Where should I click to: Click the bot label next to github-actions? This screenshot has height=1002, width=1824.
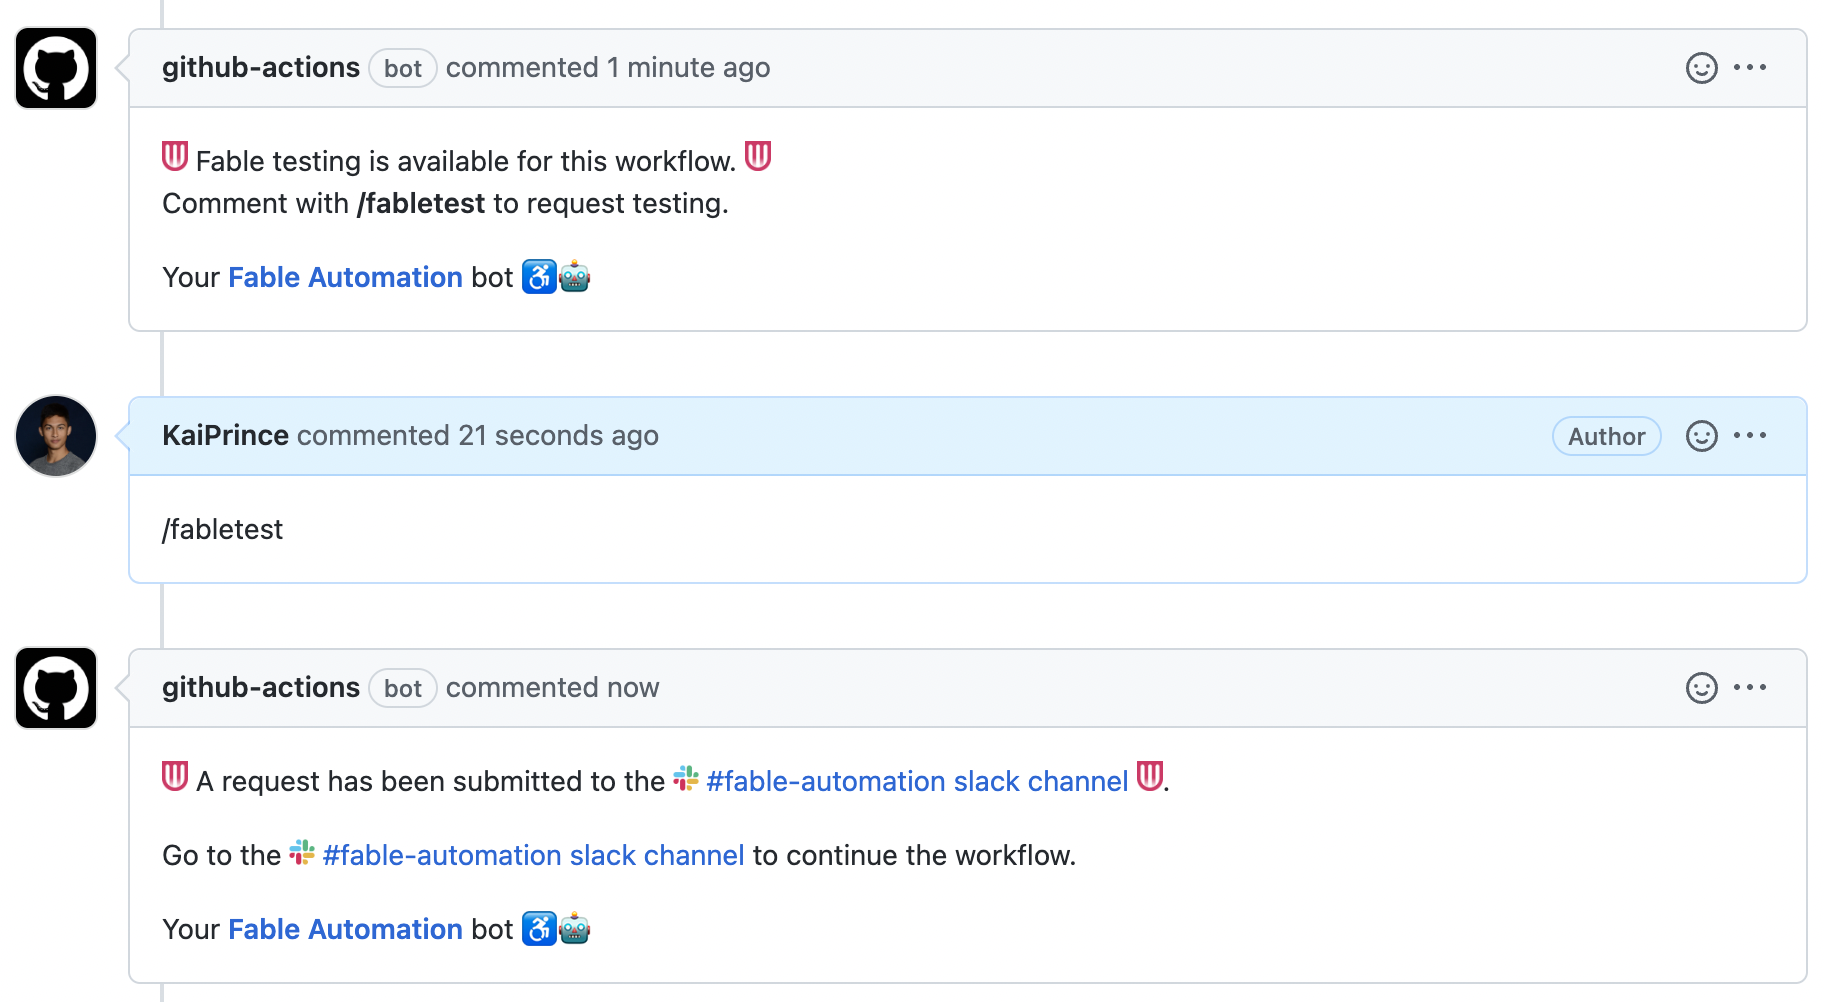pos(402,67)
